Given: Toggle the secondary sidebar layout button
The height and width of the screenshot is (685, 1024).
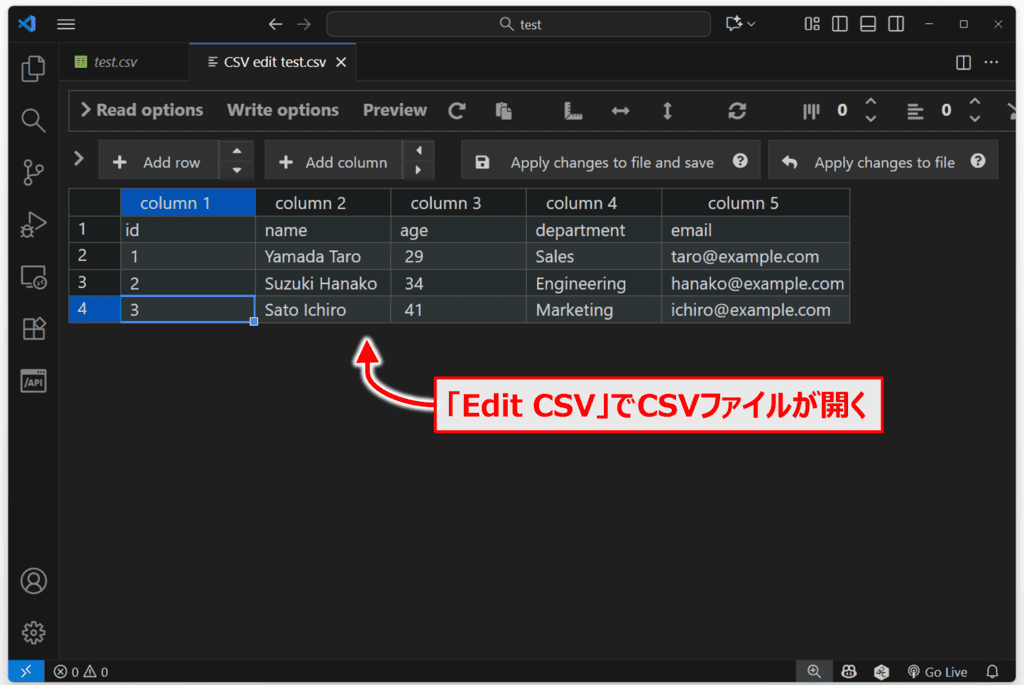Looking at the screenshot, I should (x=896, y=24).
